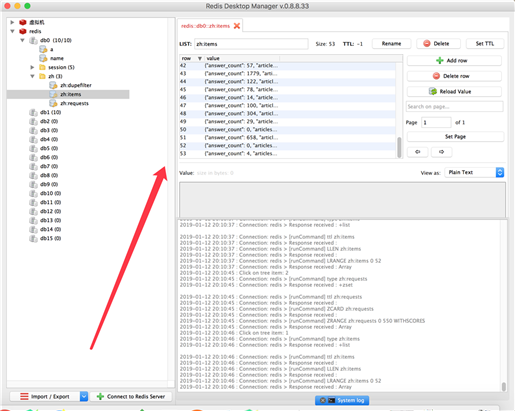The image size is (515, 411).
Task: Click Connect to Redis Server button
Action: pyautogui.click(x=131, y=396)
